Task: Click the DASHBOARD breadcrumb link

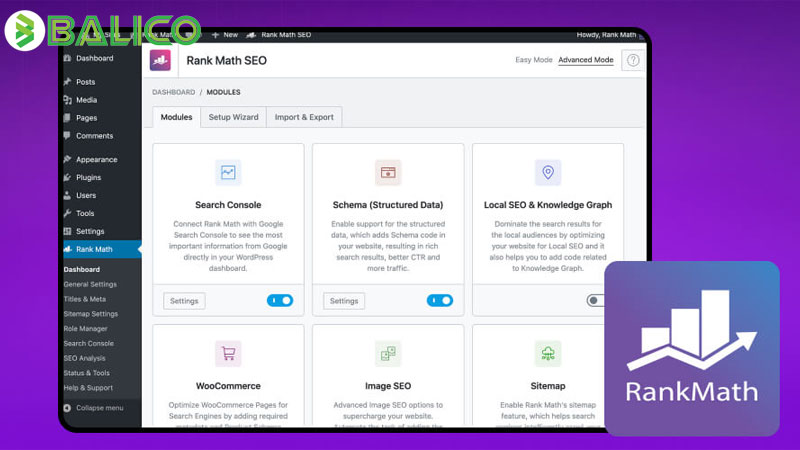Action: tap(173, 92)
